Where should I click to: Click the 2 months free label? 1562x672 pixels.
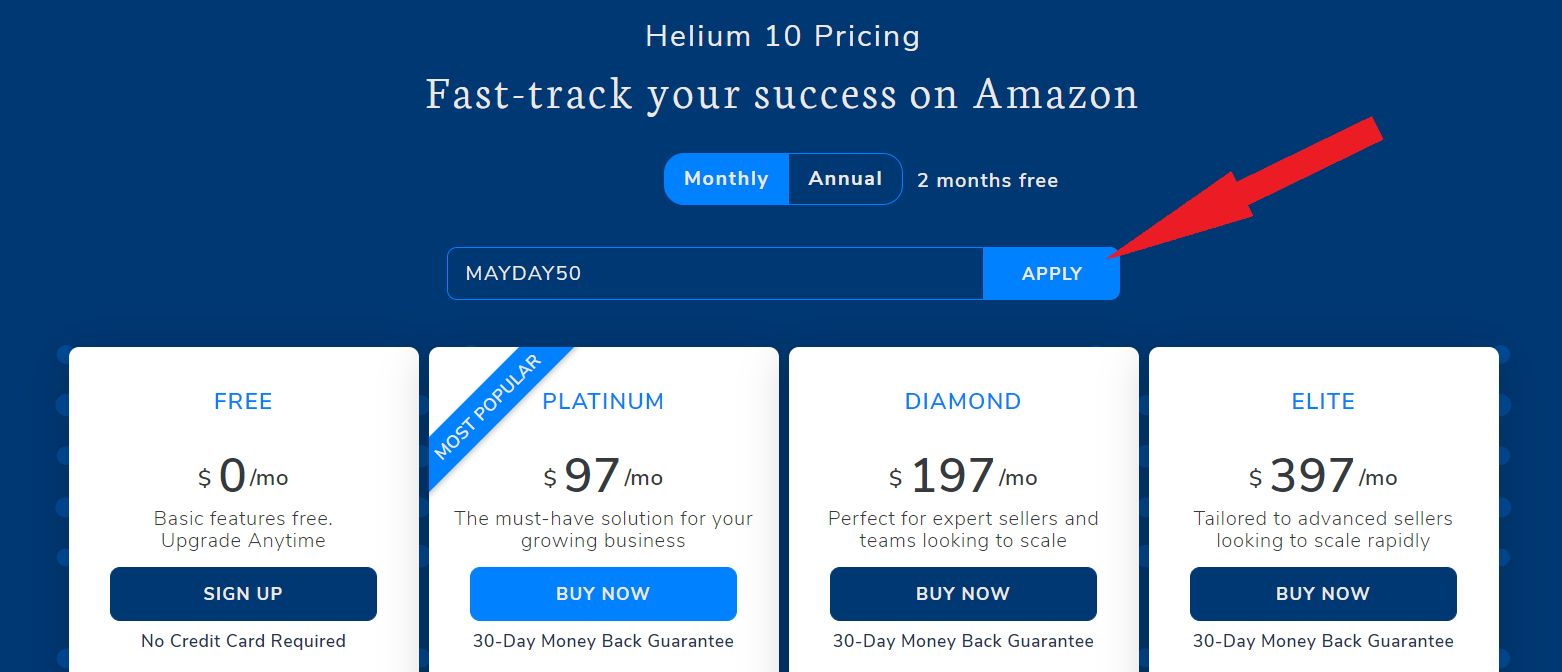click(987, 180)
